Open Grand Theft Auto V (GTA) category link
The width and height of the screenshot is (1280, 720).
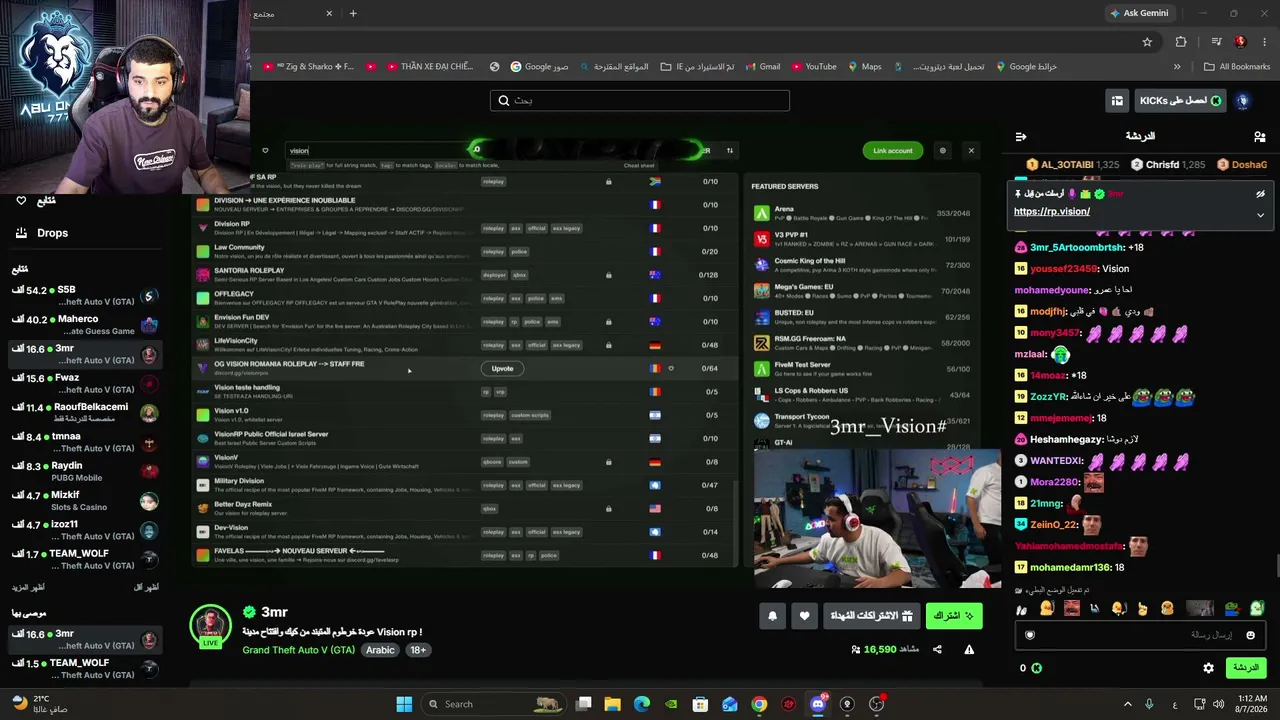pyautogui.click(x=298, y=650)
